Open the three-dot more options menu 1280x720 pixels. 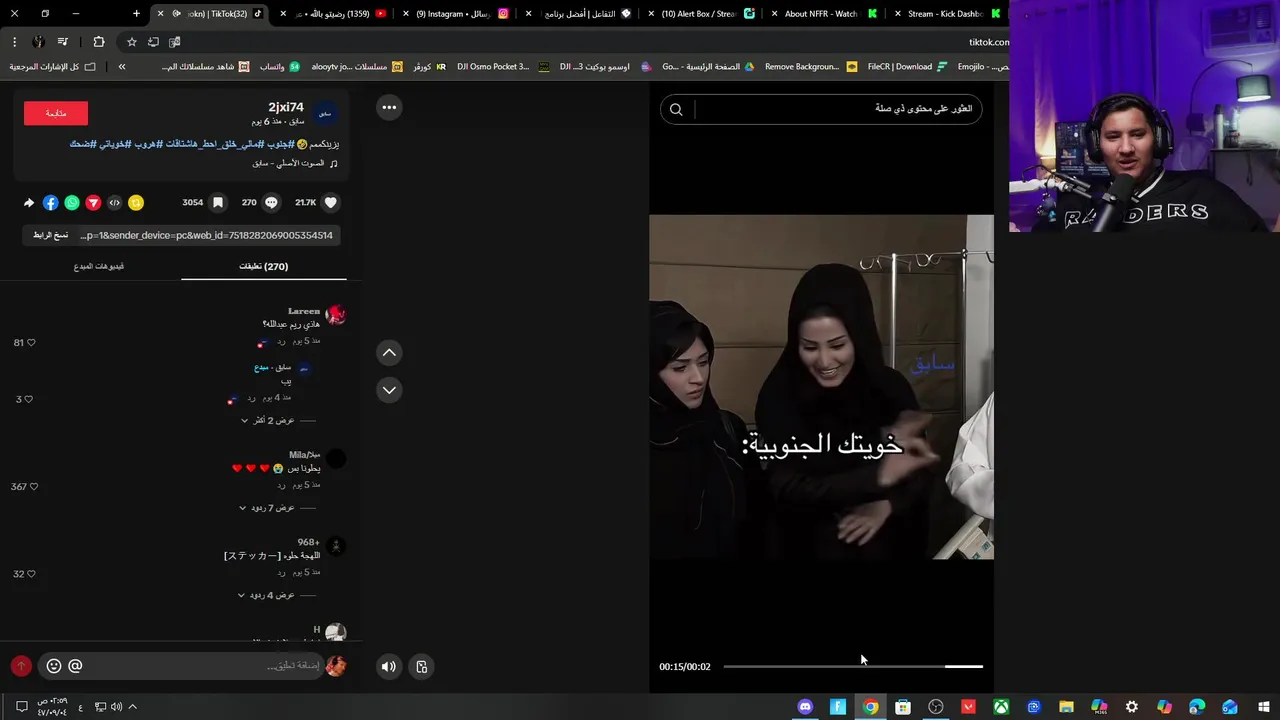click(389, 107)
